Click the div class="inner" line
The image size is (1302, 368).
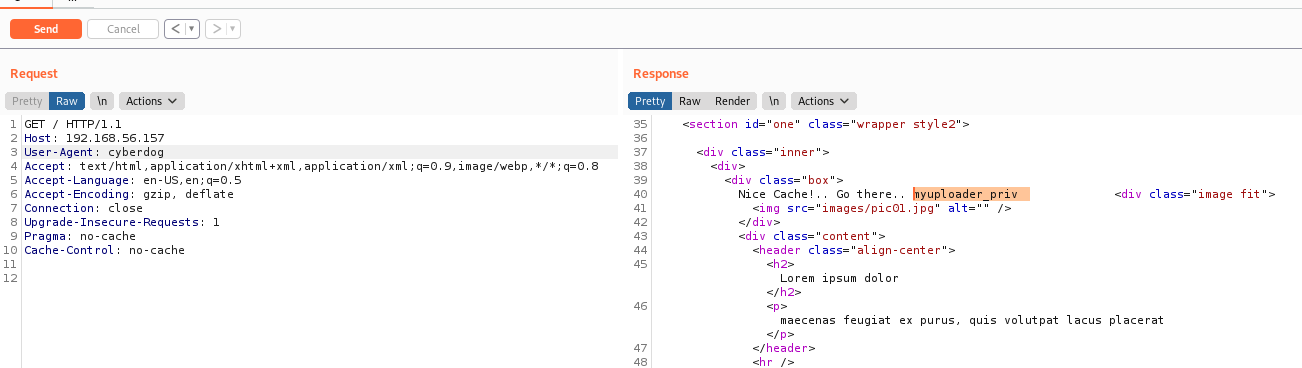tap(763, 152)
